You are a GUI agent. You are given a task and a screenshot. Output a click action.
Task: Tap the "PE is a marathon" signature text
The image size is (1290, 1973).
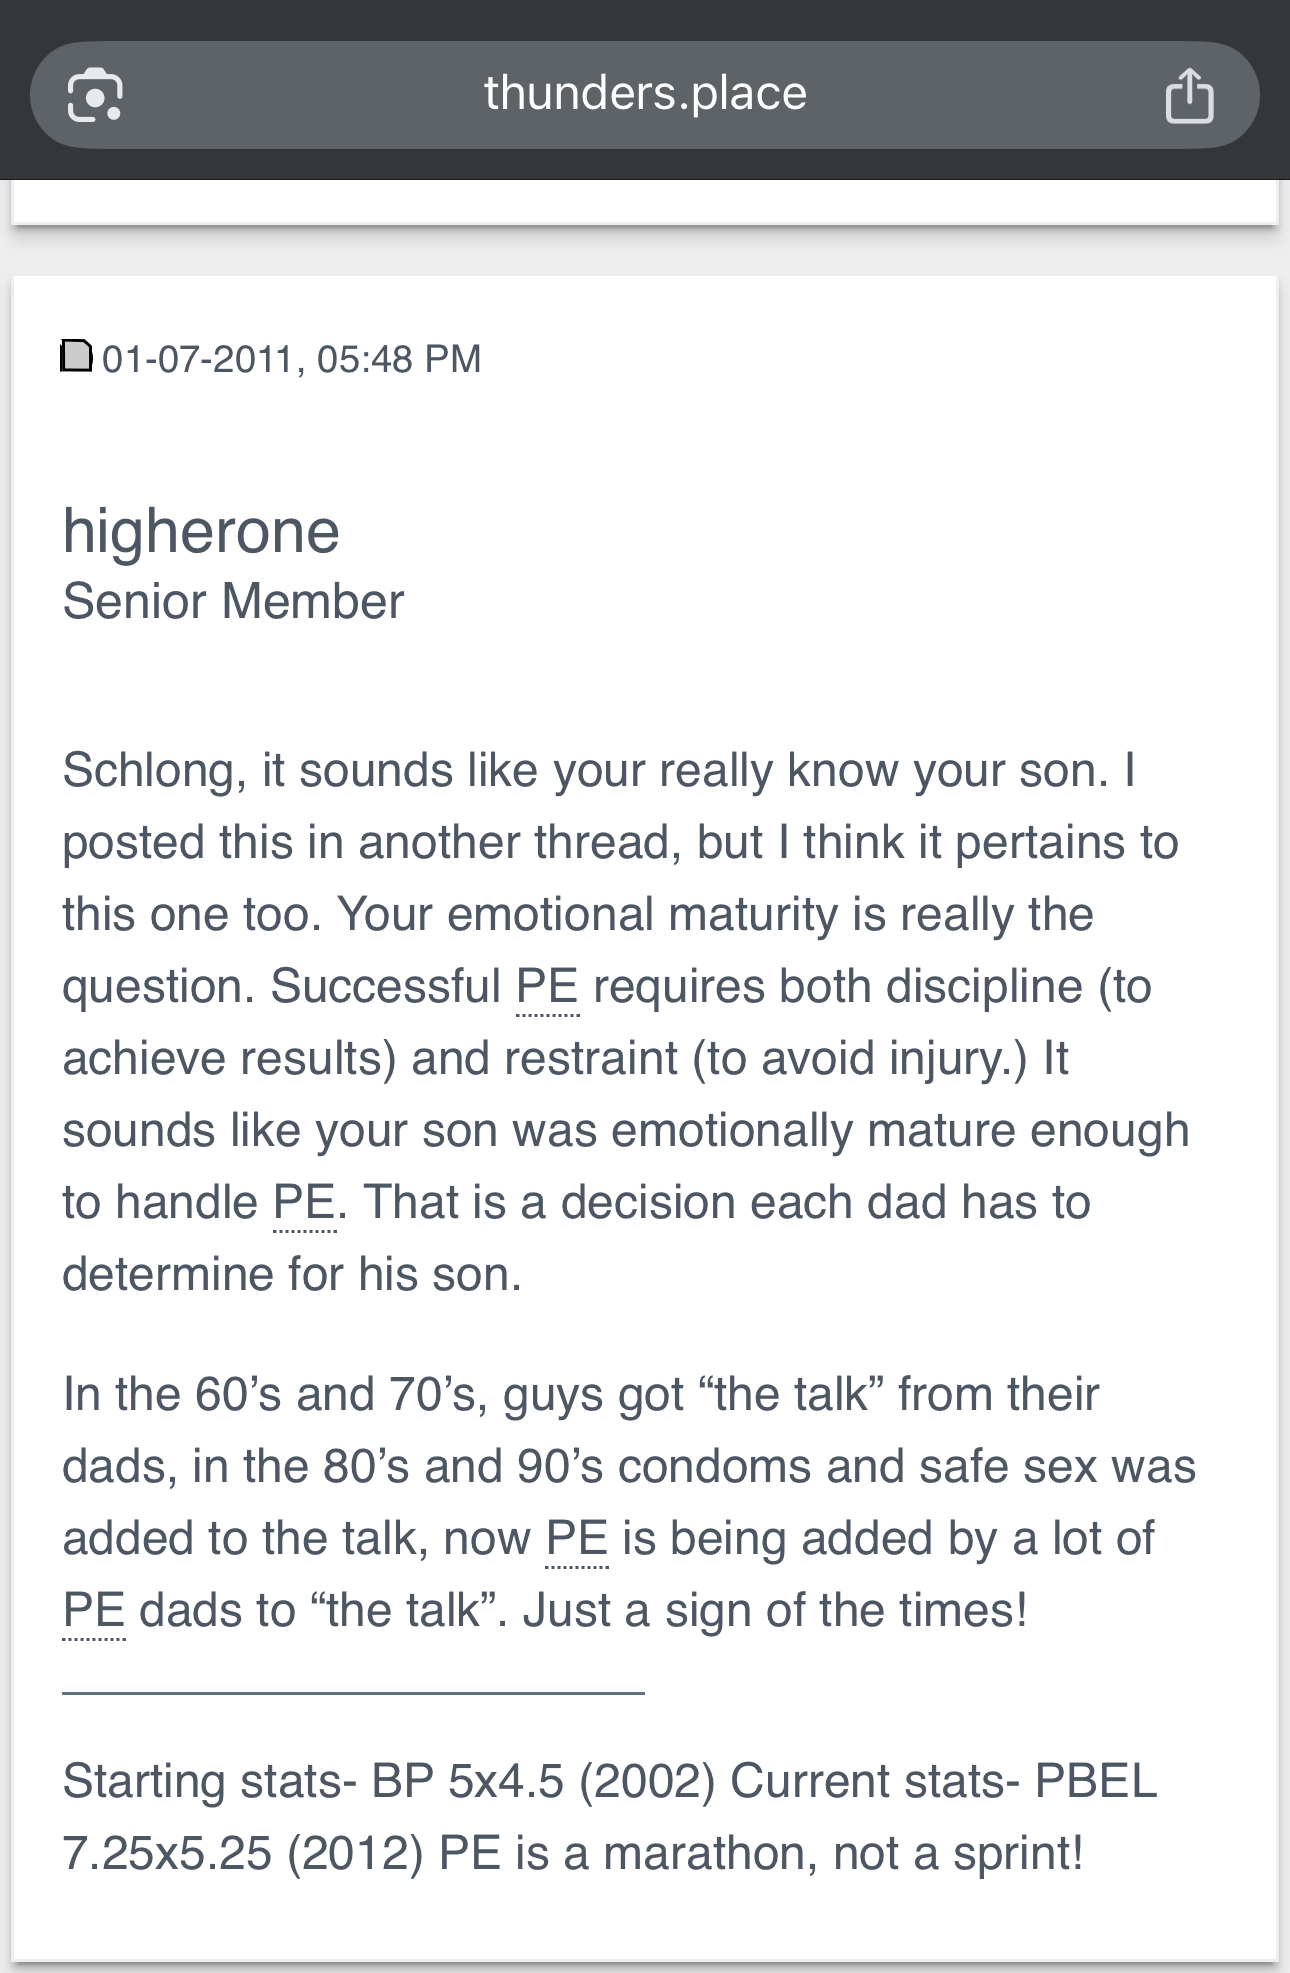pyautogui.click(x=761, y=1854)
